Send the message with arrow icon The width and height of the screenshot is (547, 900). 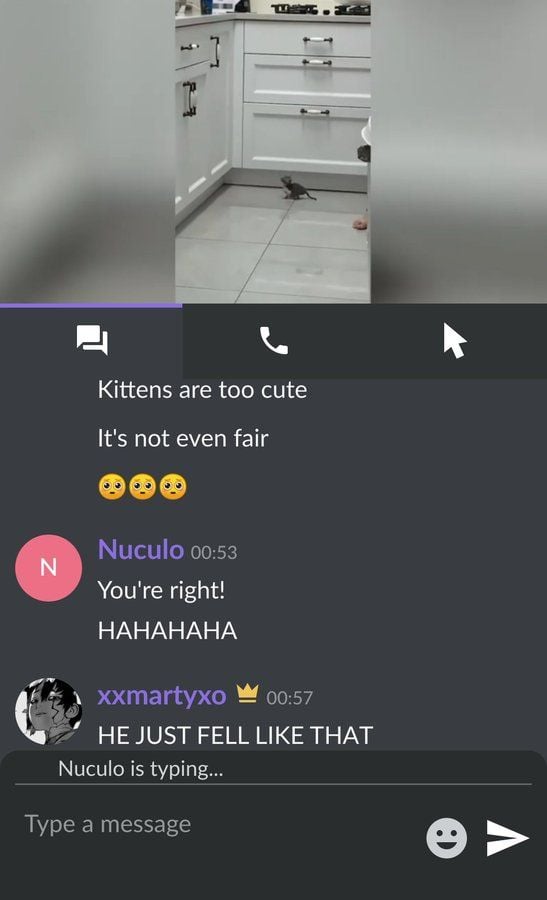pyautogui.click(x=507, y=838)
